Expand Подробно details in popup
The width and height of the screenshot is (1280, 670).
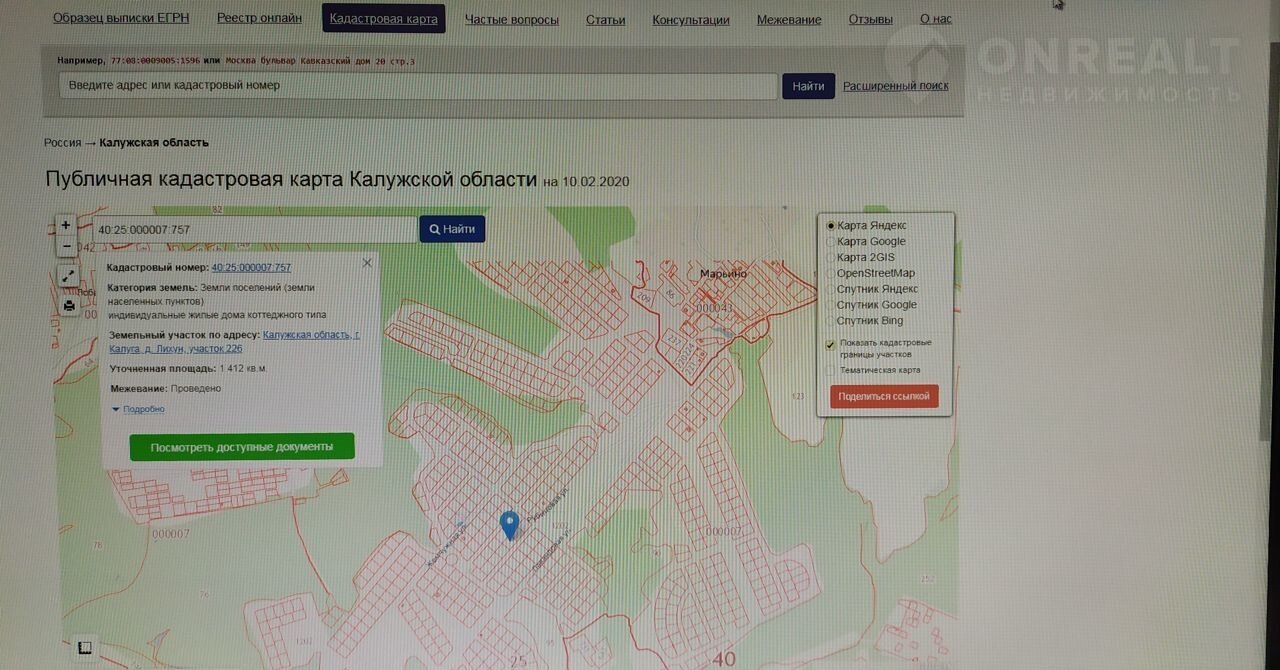coord(139,409)
